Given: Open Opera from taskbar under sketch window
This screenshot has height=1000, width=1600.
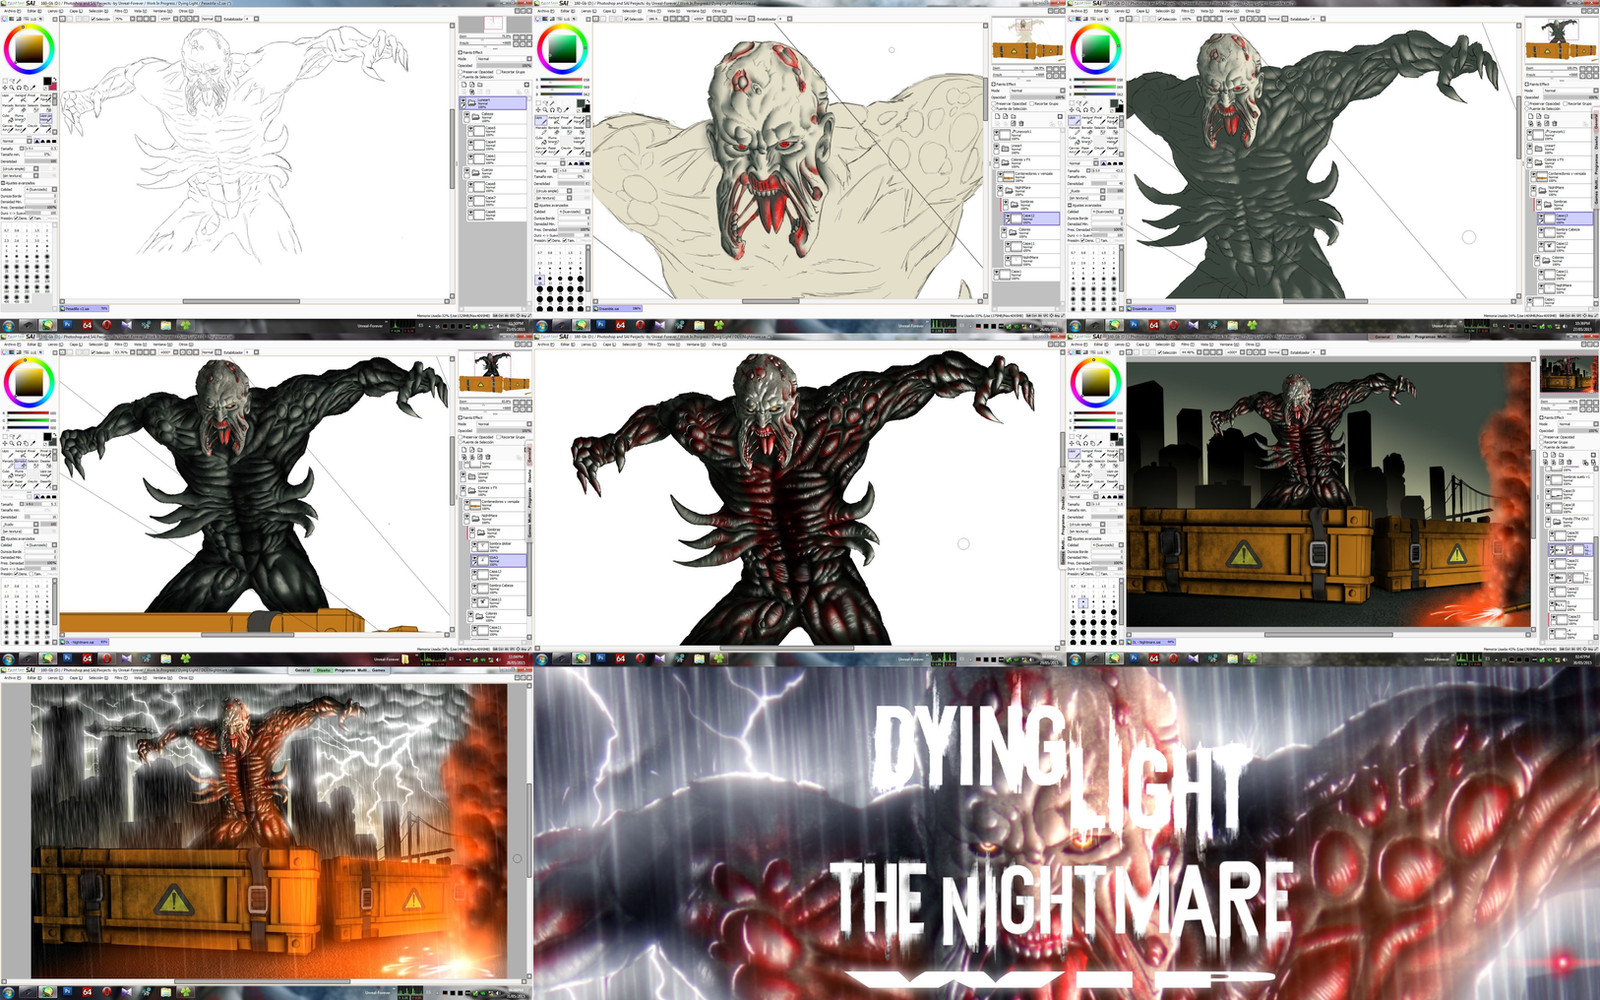Looking at the screenshot, I should 107,325.
